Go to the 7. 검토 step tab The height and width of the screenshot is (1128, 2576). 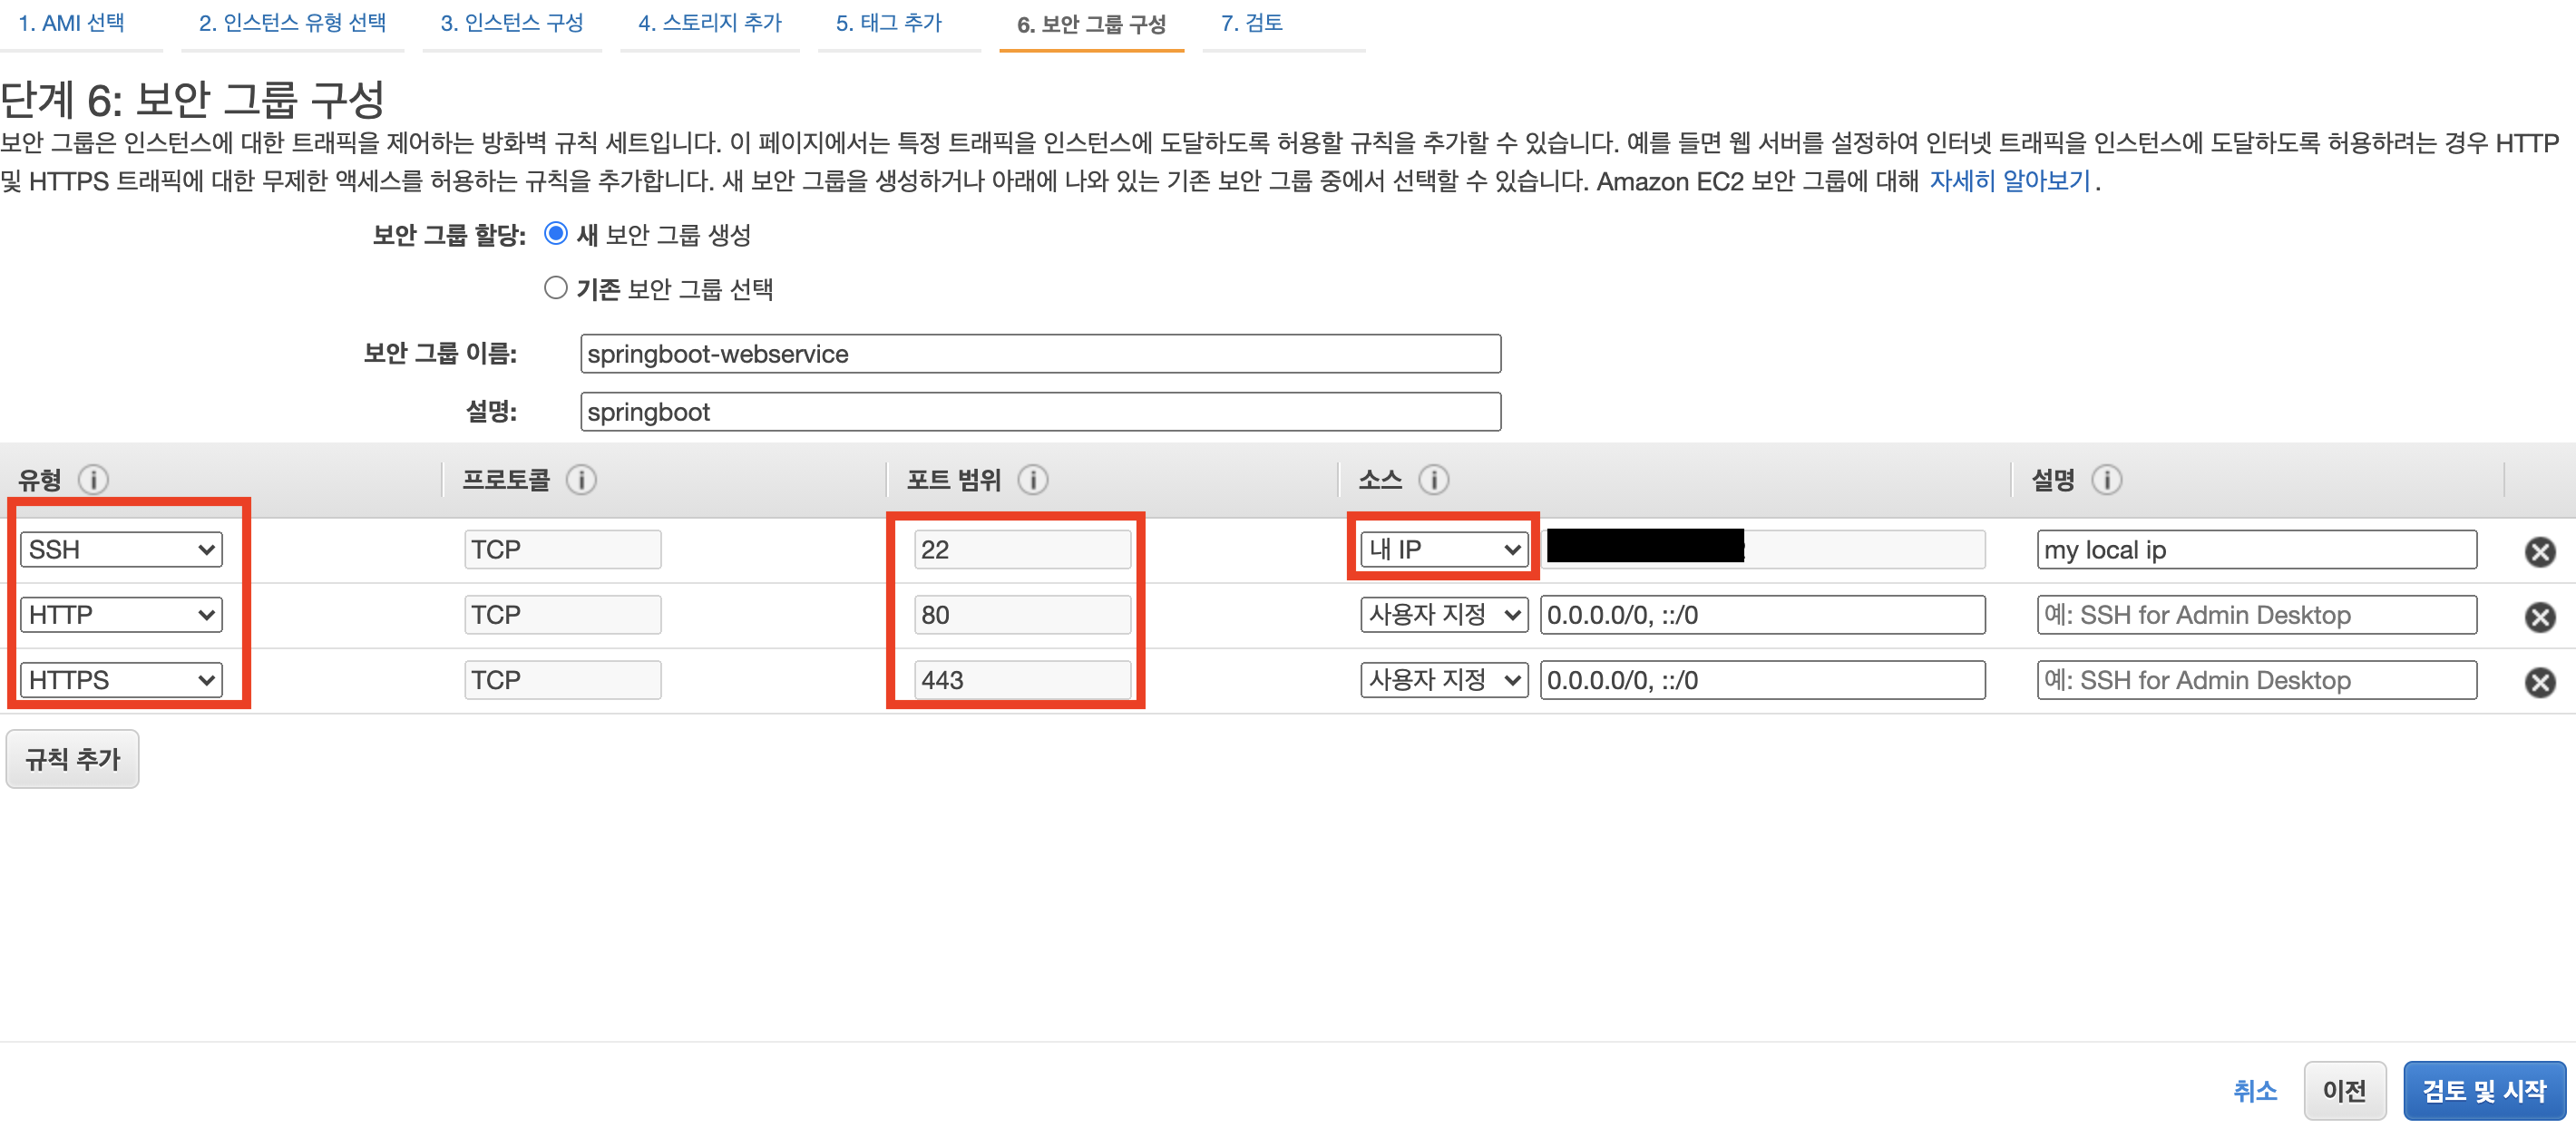pyautogui.click(x=1251, y=23)
